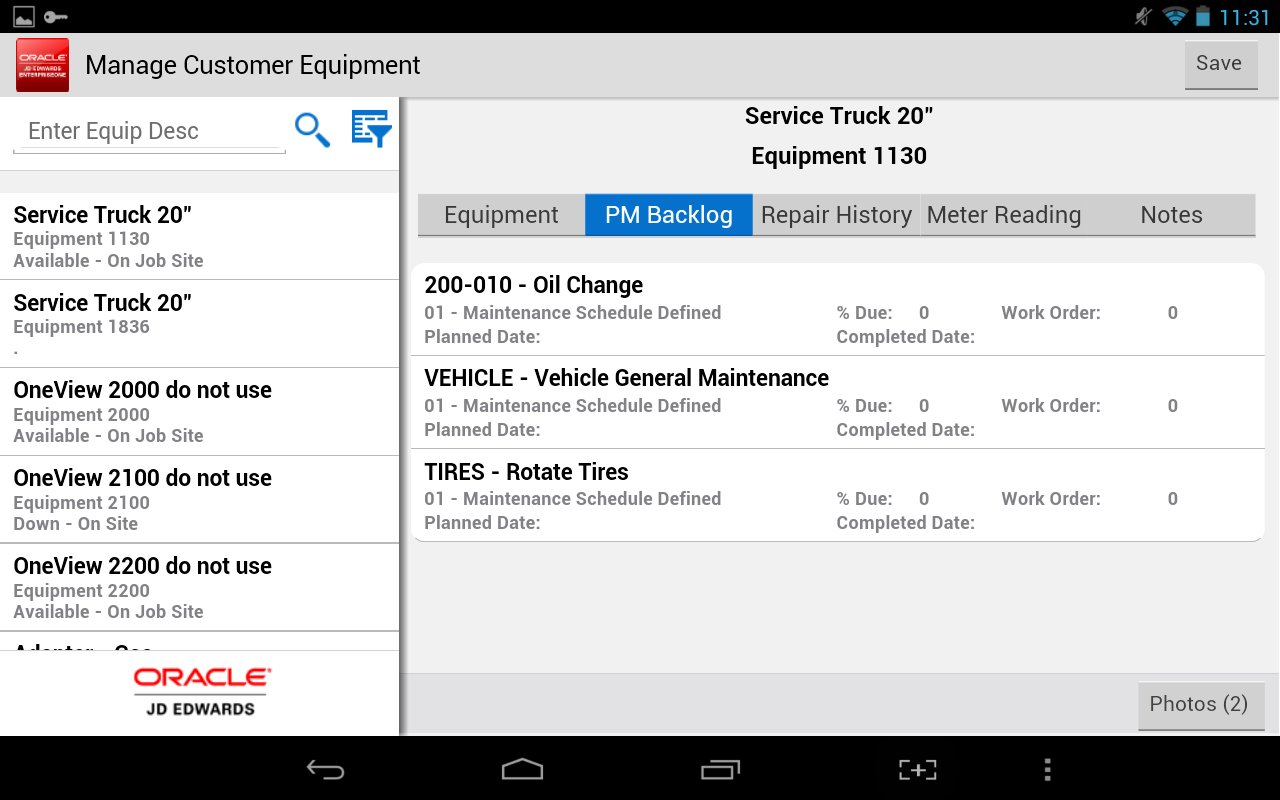Viewport: 1280px width, 800px height.
Task: Click the Save button
Action: (x=1221, y=64)
